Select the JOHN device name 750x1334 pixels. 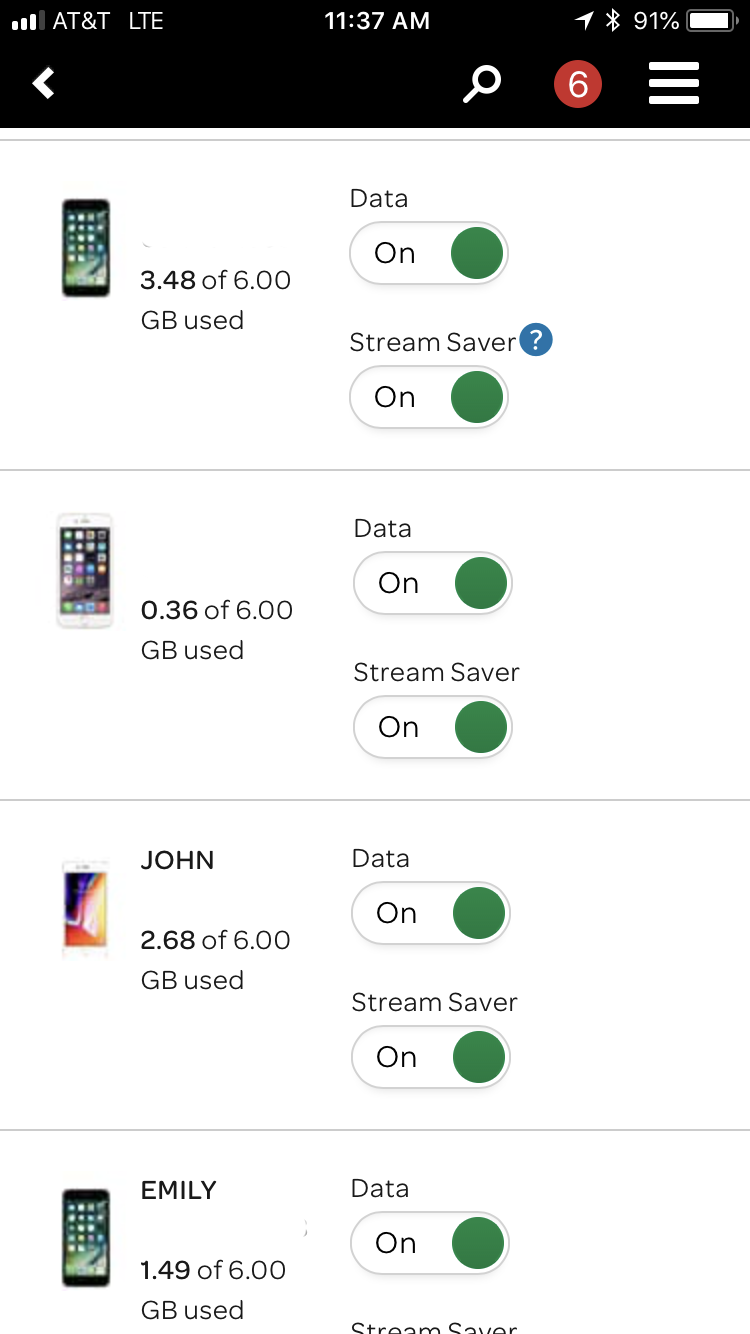178,860
